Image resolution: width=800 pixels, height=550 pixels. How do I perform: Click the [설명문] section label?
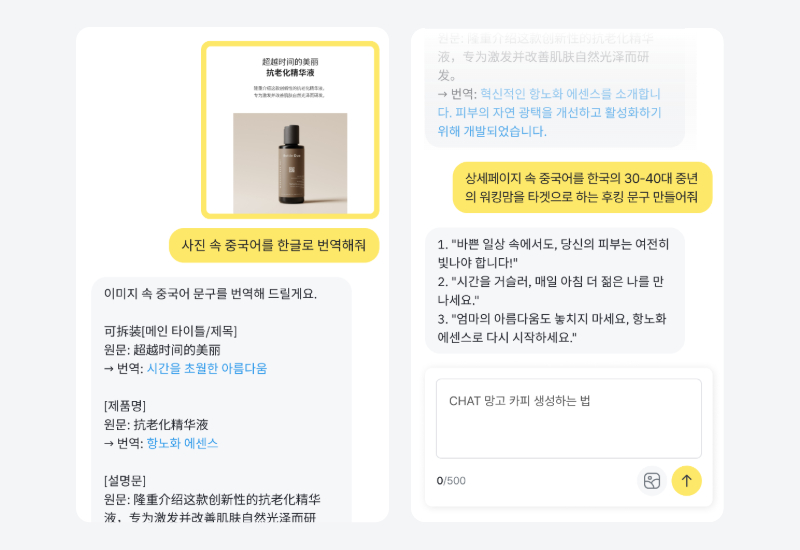[125, 480]
